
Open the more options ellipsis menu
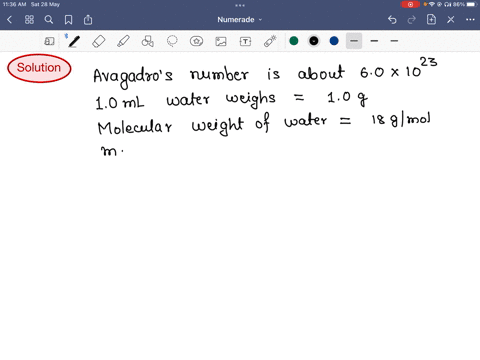(x=470, y=20)
